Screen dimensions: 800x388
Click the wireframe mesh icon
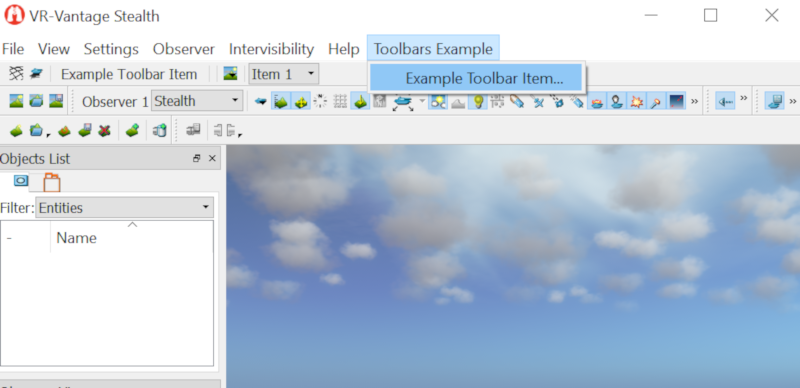[16, 74]
